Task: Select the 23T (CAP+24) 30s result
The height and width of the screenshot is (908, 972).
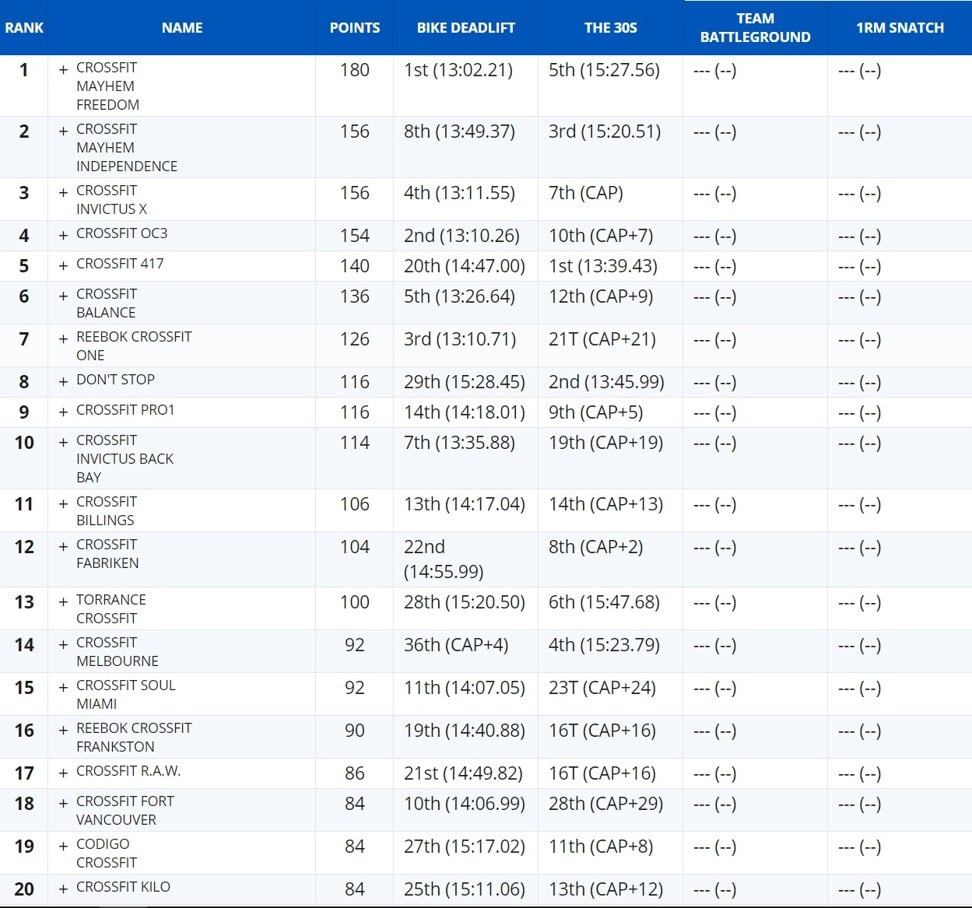Action: click(602, 687)
